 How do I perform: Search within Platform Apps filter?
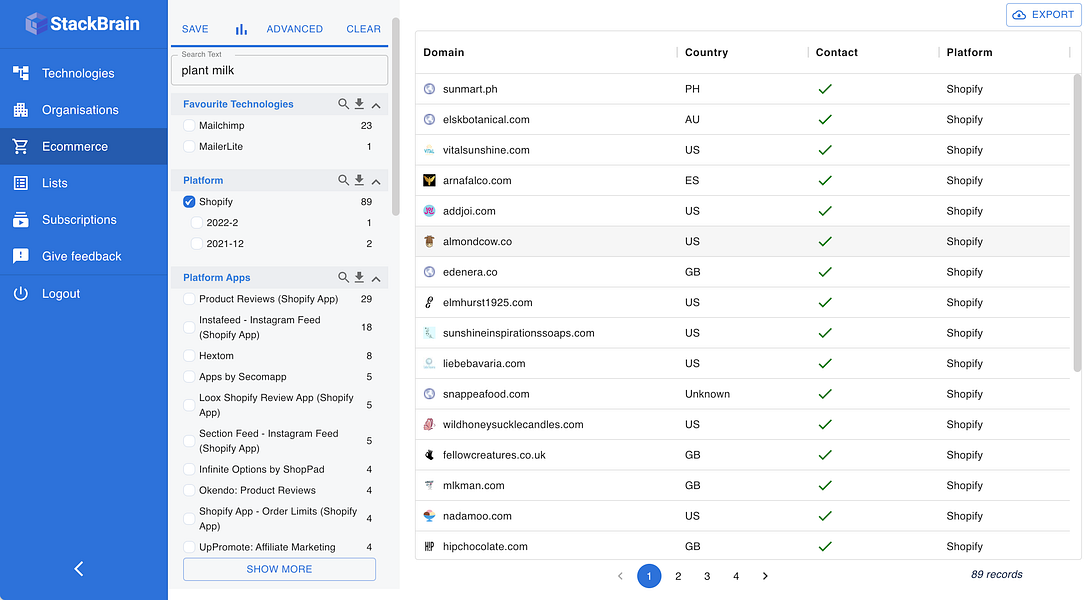(343, 277)
